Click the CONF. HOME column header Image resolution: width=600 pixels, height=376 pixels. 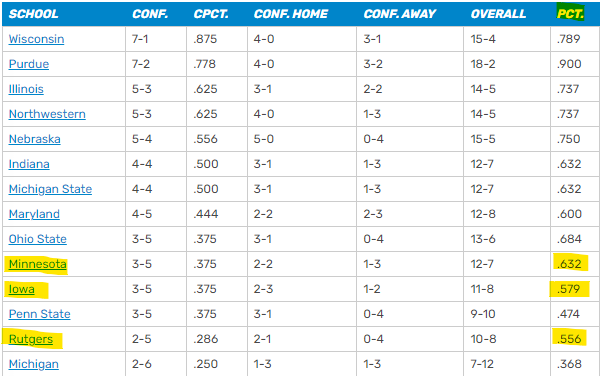click(x=290, y=14)
